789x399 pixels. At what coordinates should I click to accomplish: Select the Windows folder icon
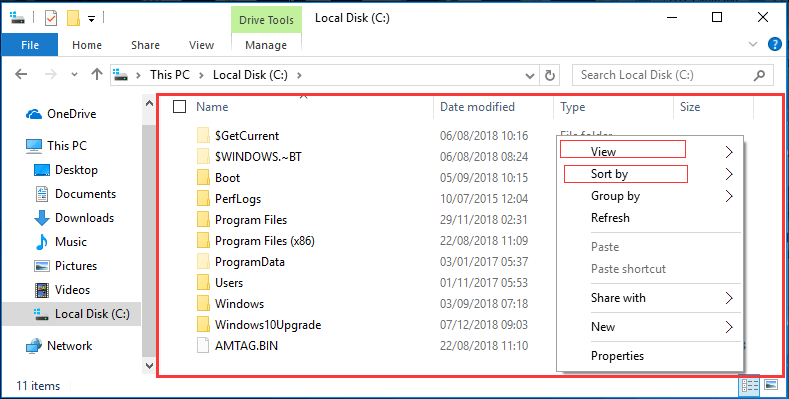[203, 304]
